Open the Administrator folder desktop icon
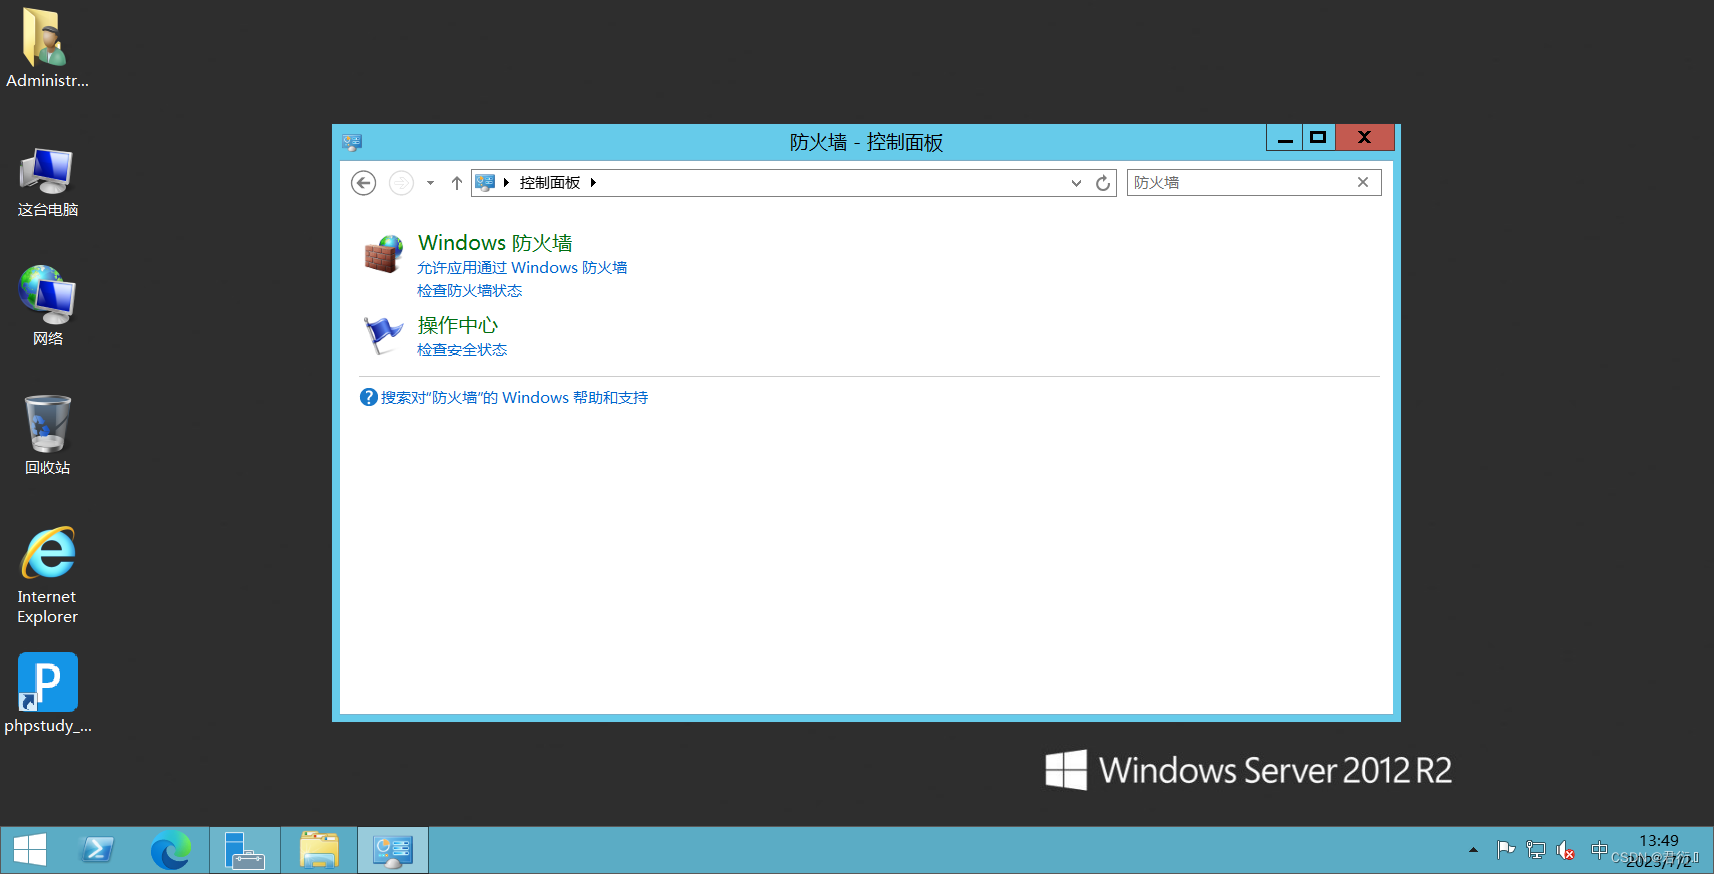1714x874 pixels. click(x=46, y=47)
